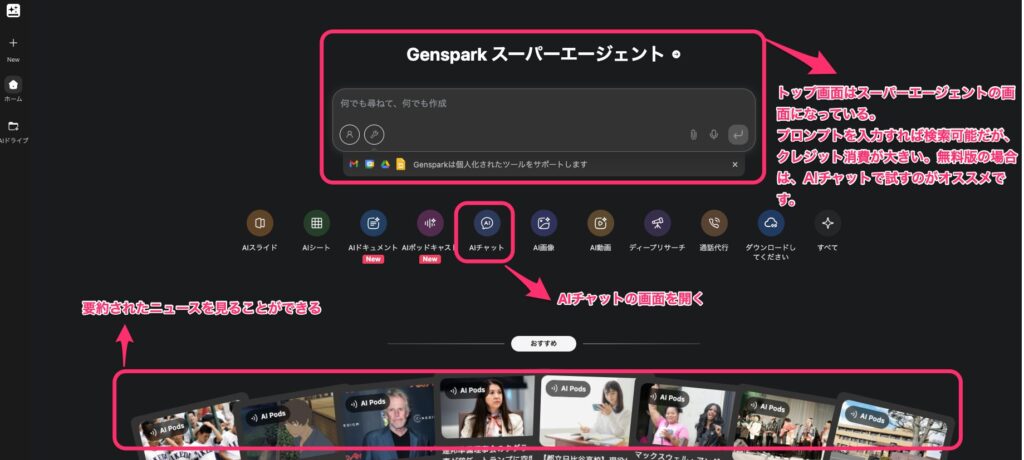Click the Genspark スーパーエージェント title

point(535,54)
